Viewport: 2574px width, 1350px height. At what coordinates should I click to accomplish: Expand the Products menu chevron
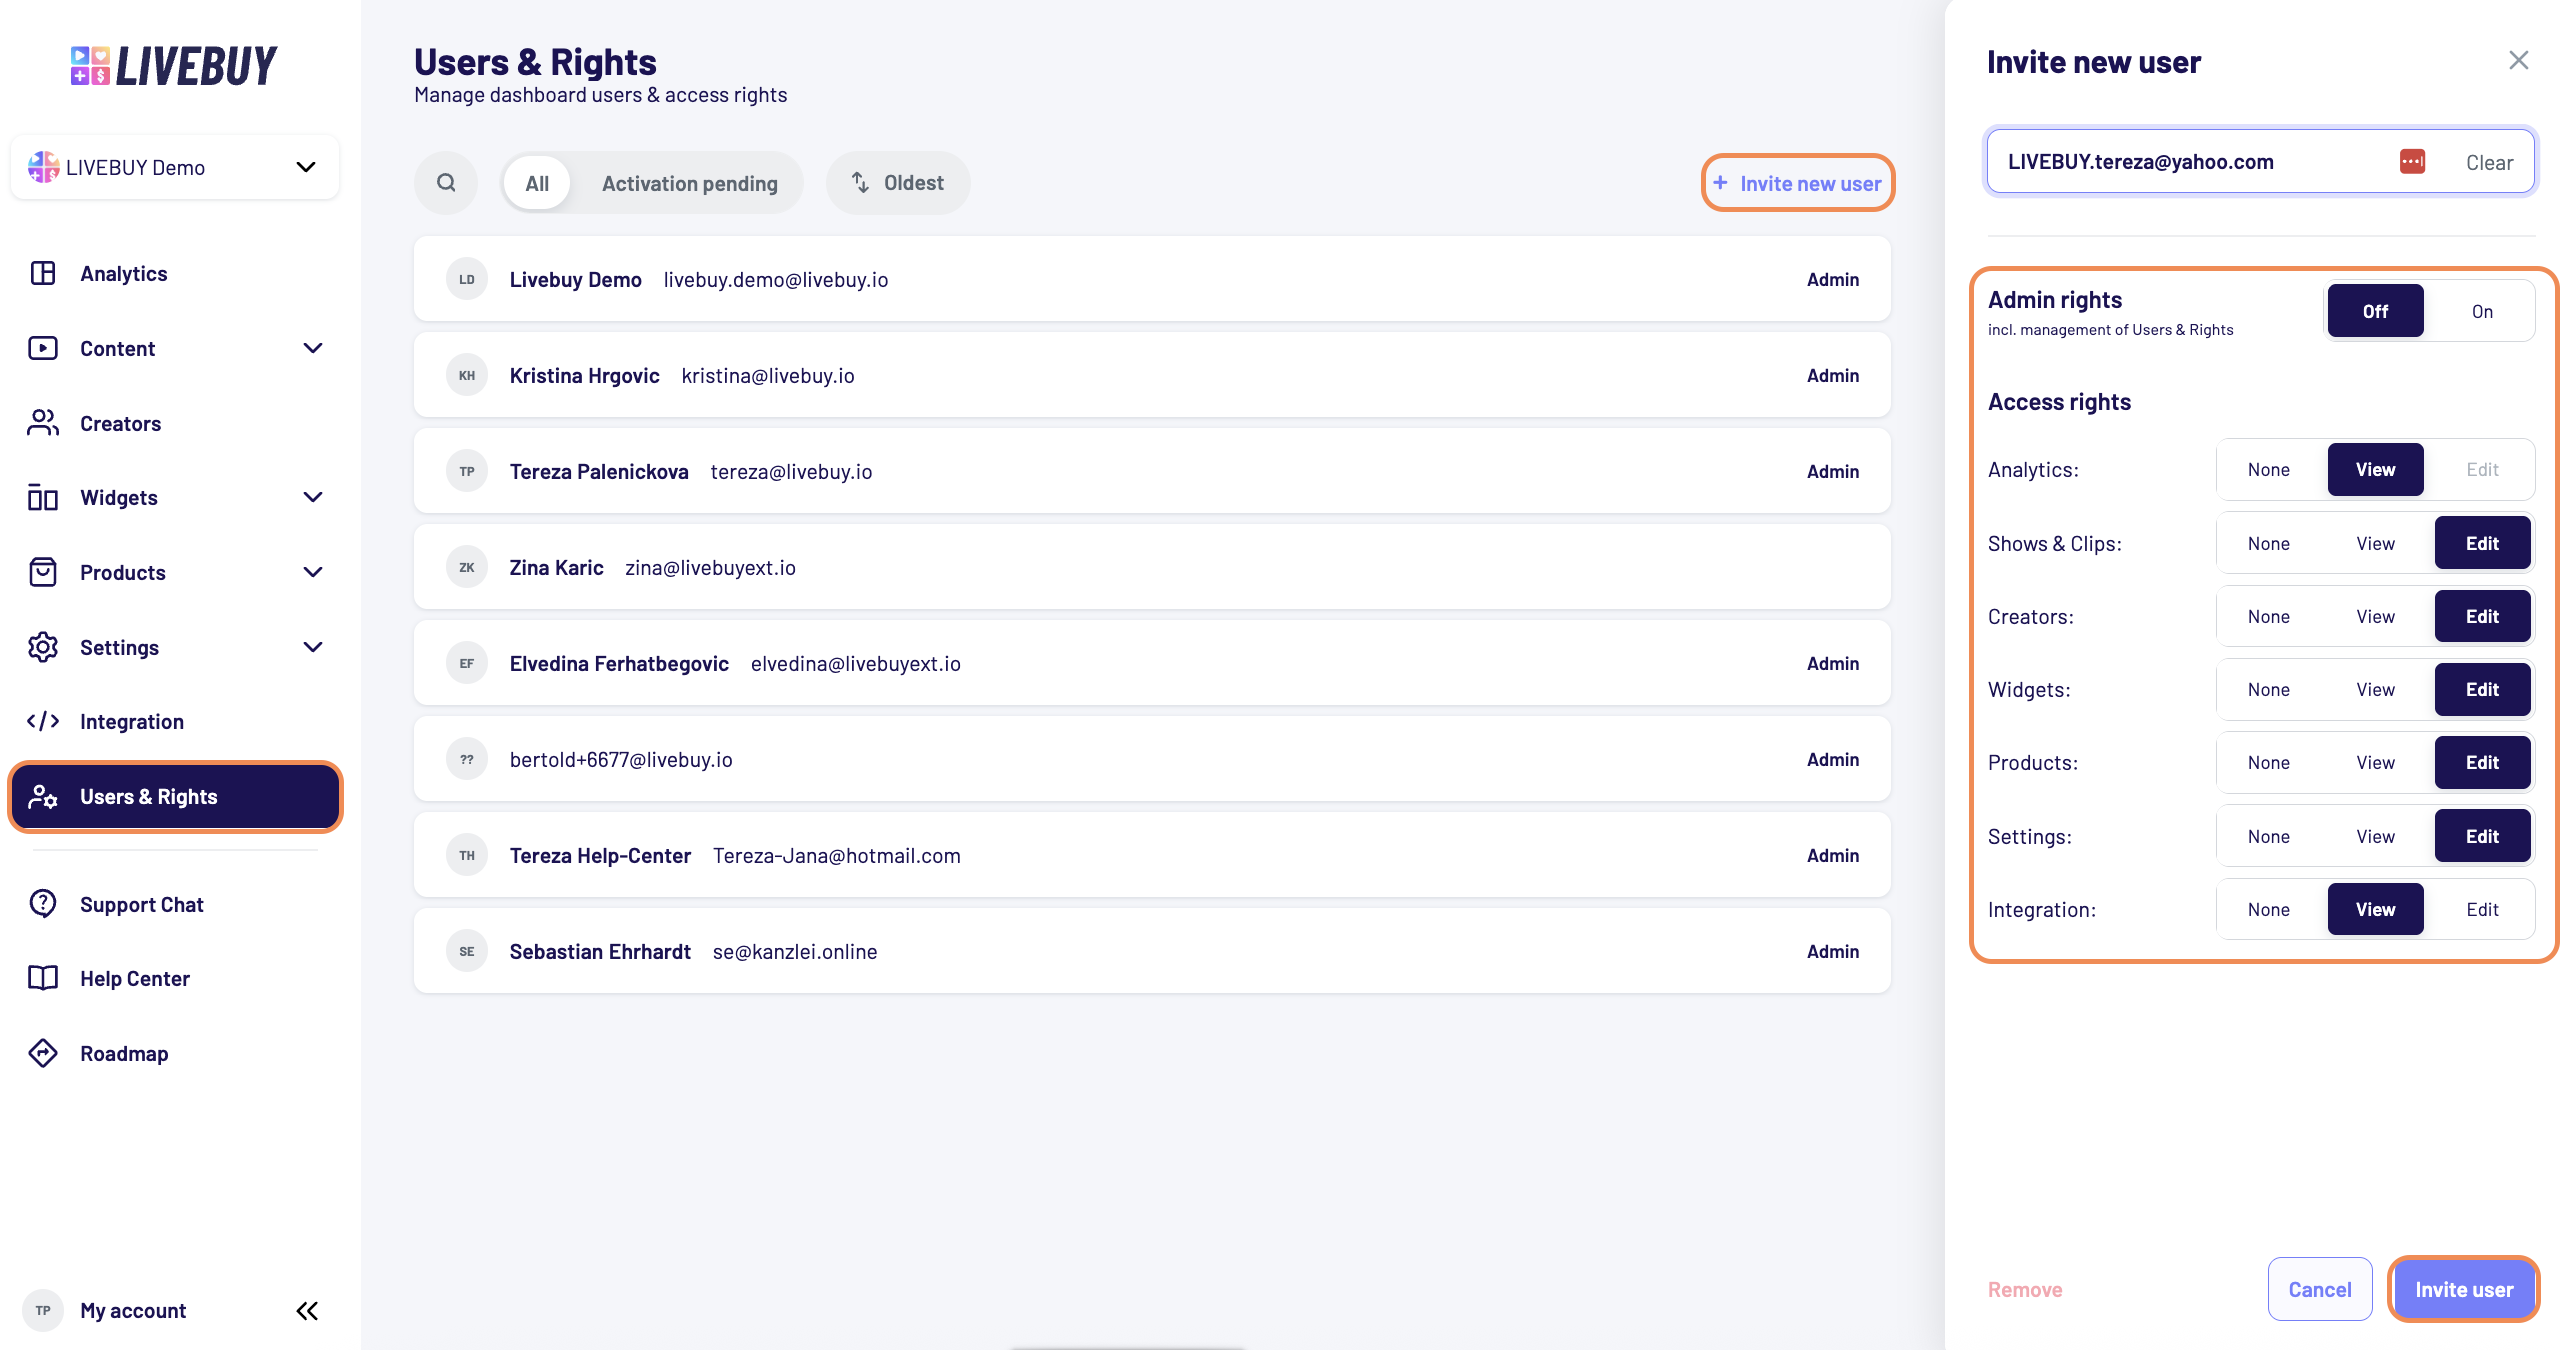pos(313,572)
